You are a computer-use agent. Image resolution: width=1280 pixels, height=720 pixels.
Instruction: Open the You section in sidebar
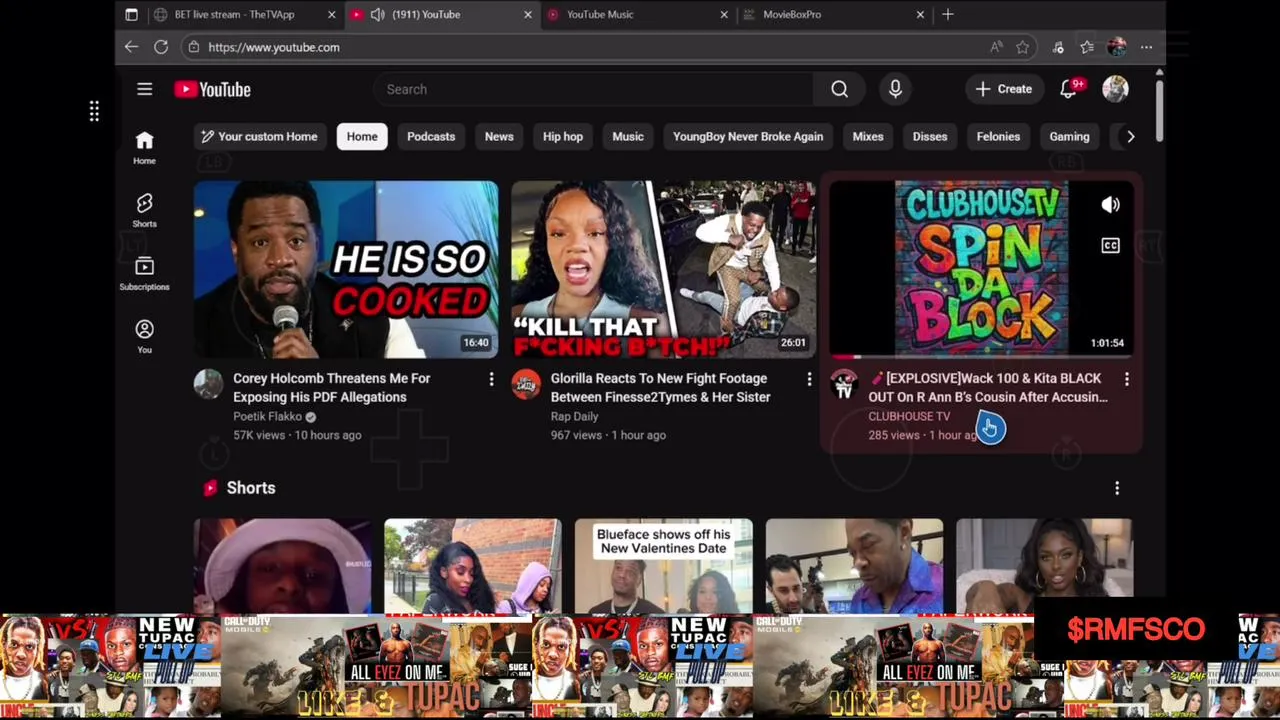coord(144,336)
